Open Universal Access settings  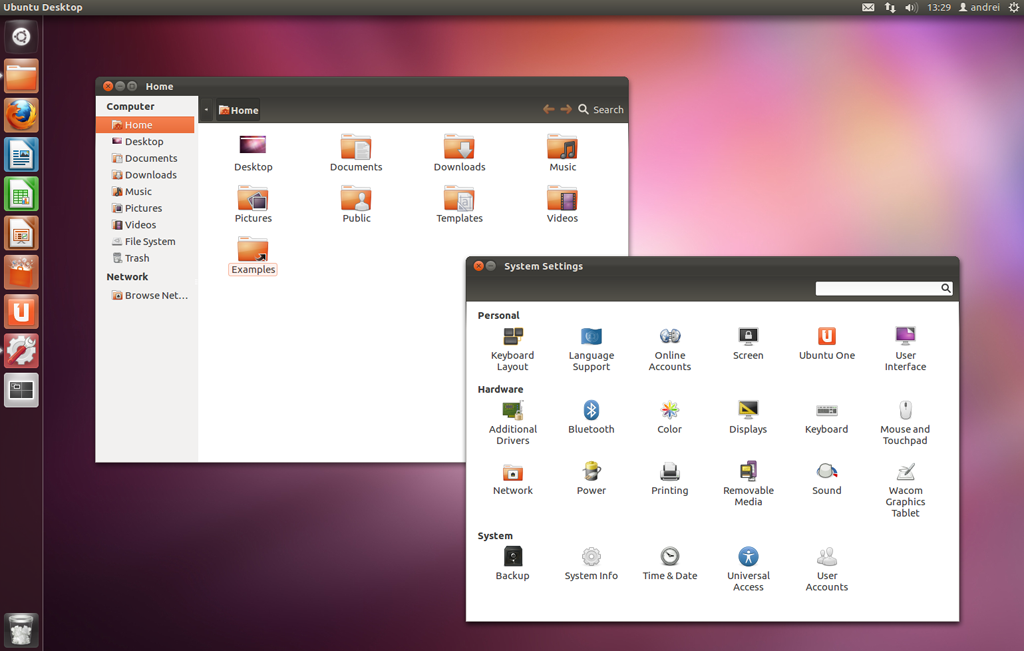[748, 557]
